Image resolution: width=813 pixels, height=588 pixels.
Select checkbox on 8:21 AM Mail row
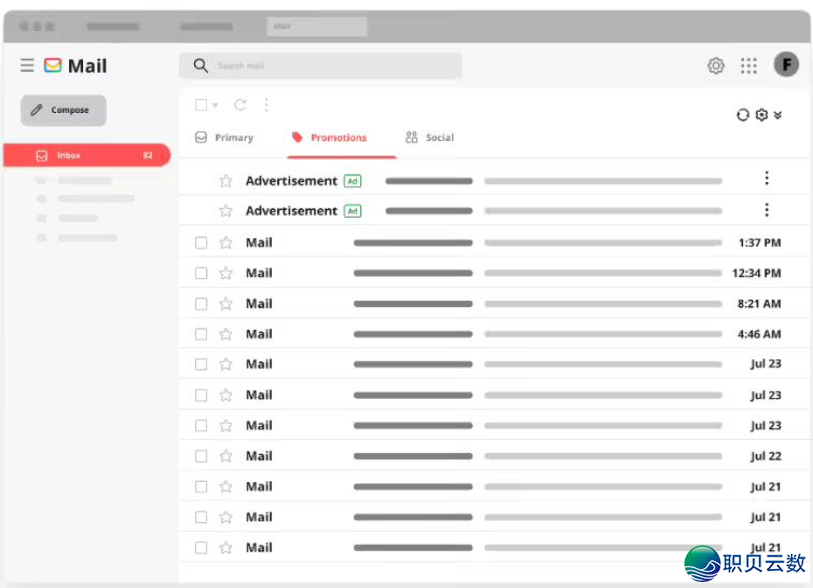pyautogui.click(x=201, y=304)
